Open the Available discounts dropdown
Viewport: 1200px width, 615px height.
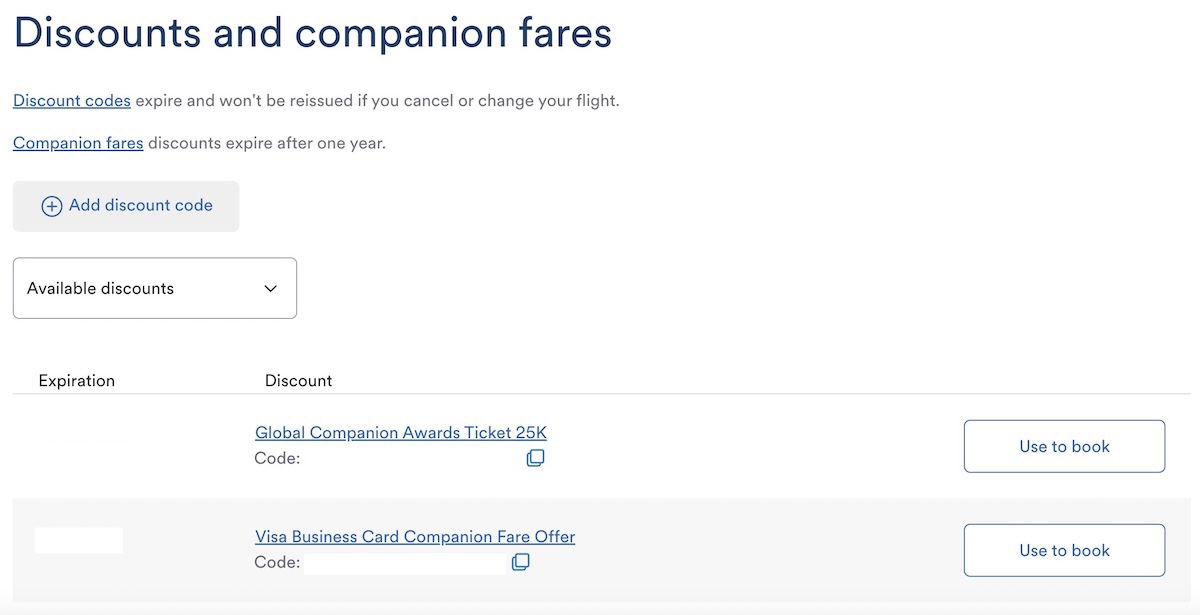click(154, 288)
